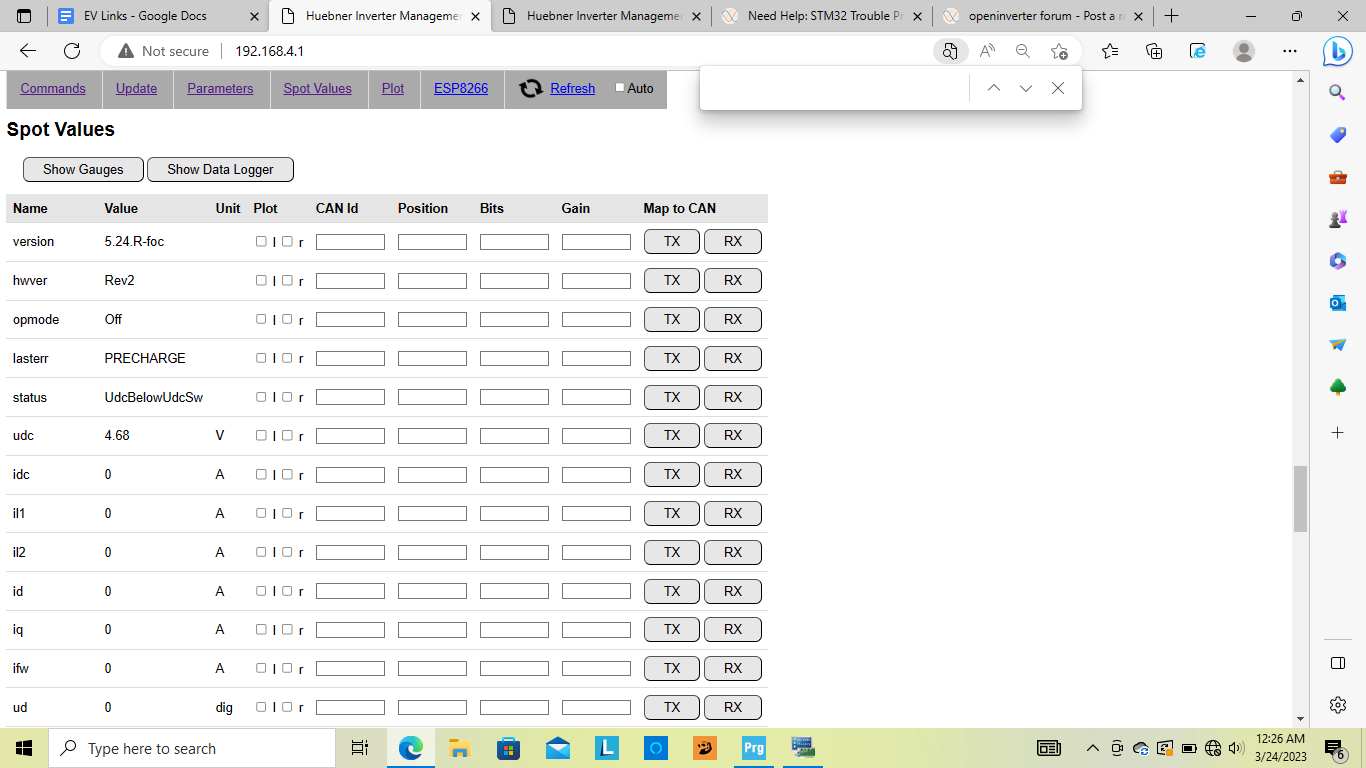Open the Edge favorites star icon
1366x768 pixels.
point(1109,51)
